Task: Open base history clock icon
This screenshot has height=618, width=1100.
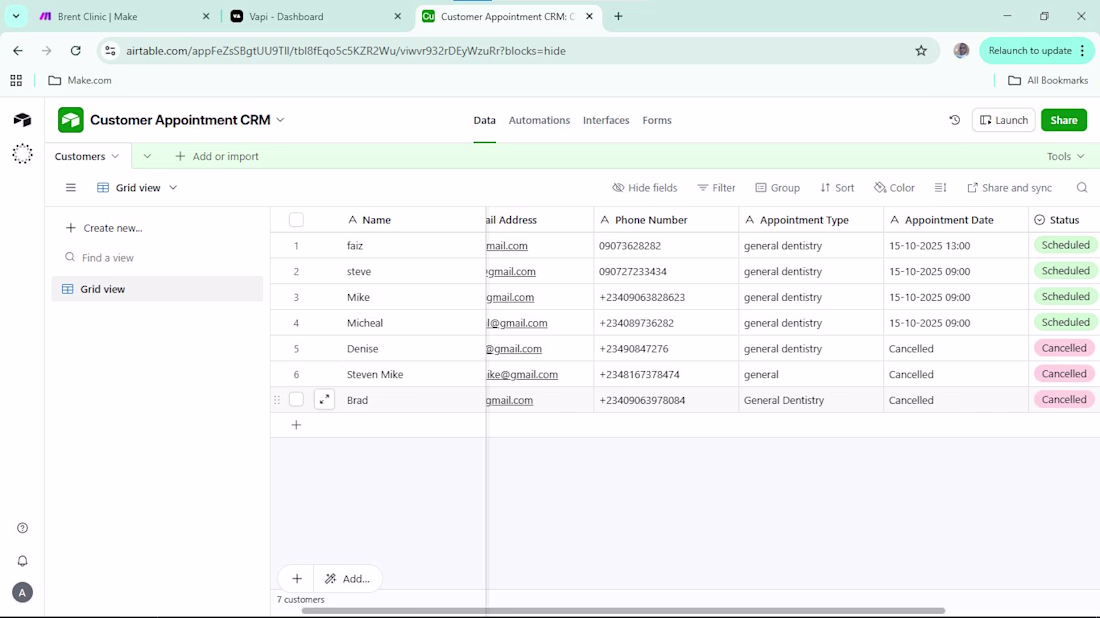Action: [x=955, y=120]
